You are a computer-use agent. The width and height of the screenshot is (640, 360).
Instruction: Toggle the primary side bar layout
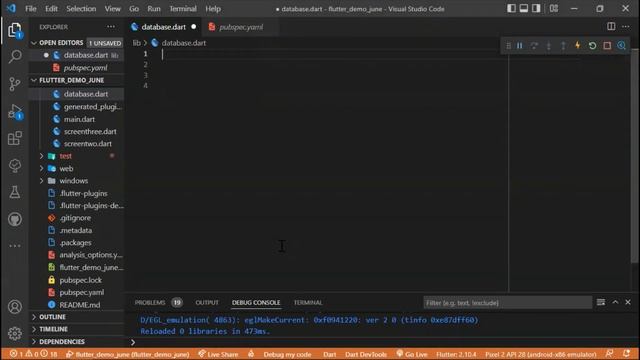(511, 9)
